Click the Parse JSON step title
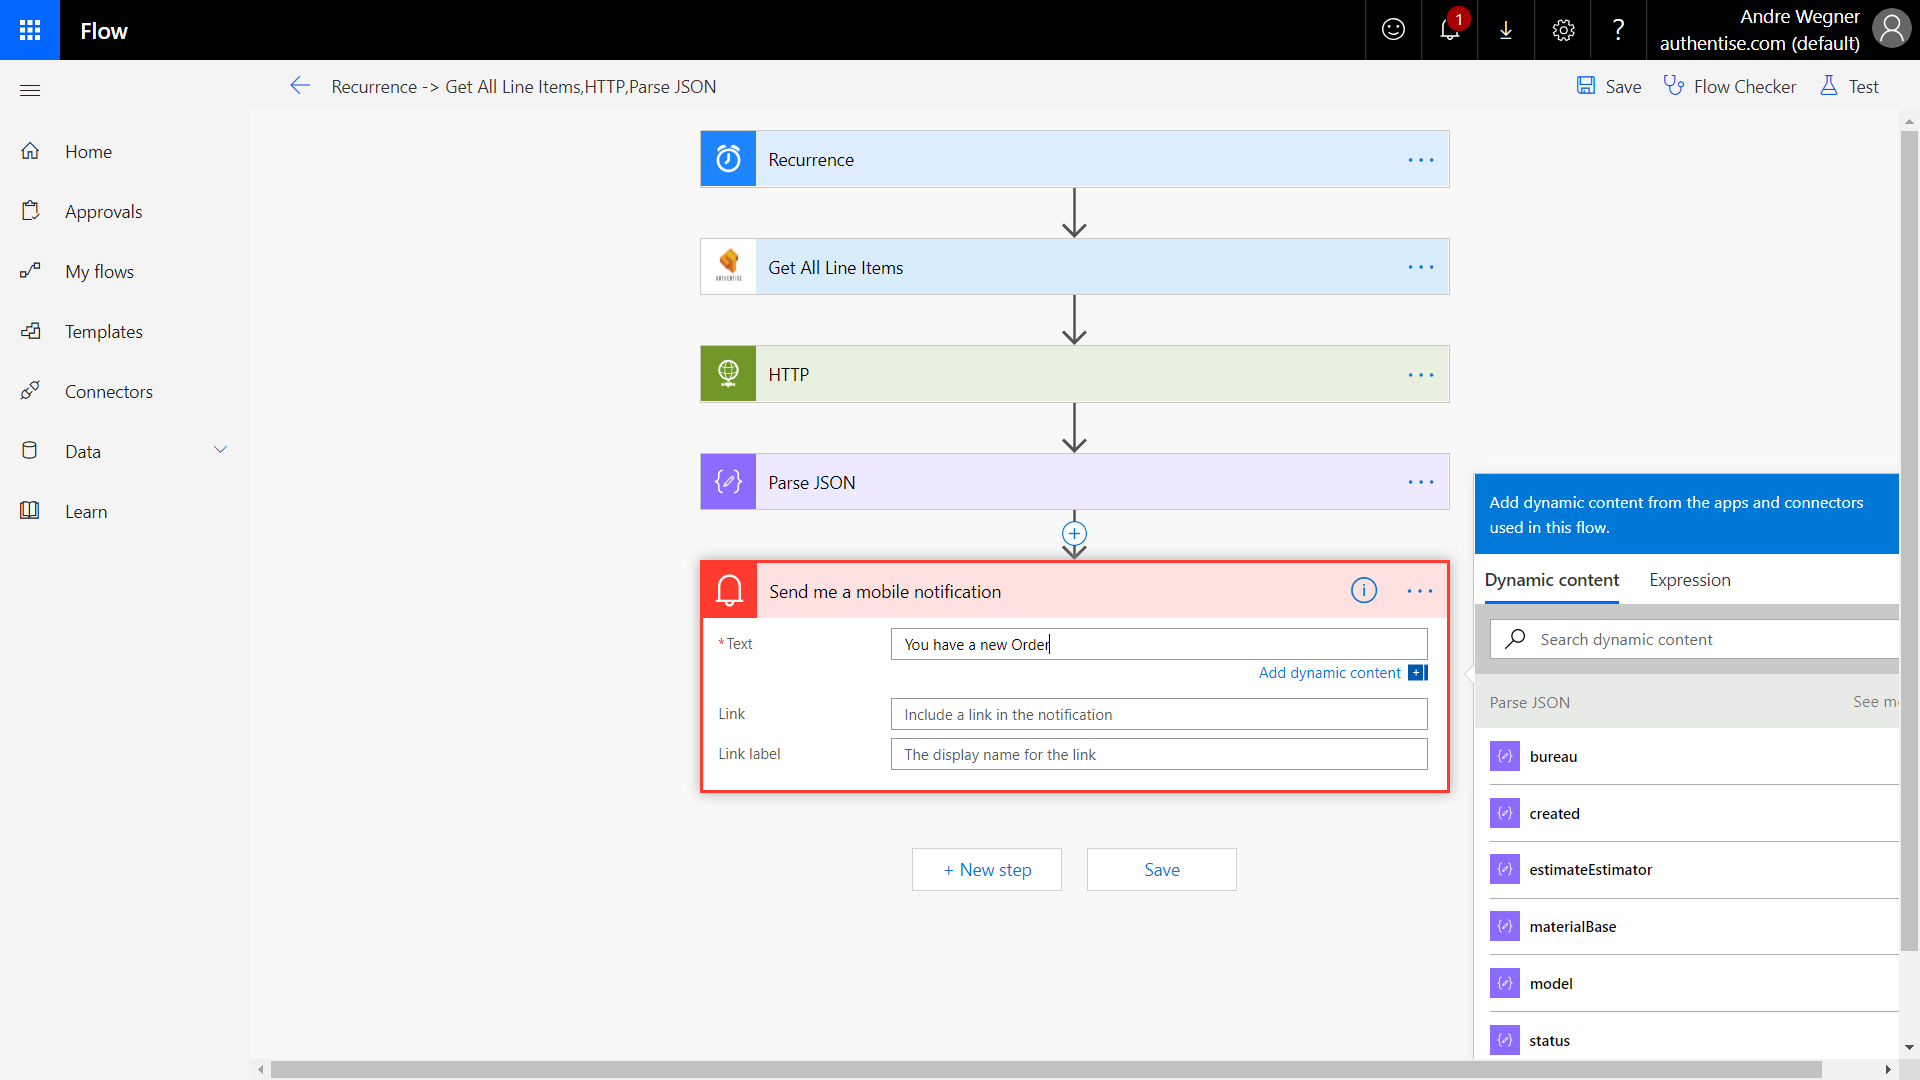Image resolution: width=1920 pixels, height=1080 pixels. click(811, 483)
